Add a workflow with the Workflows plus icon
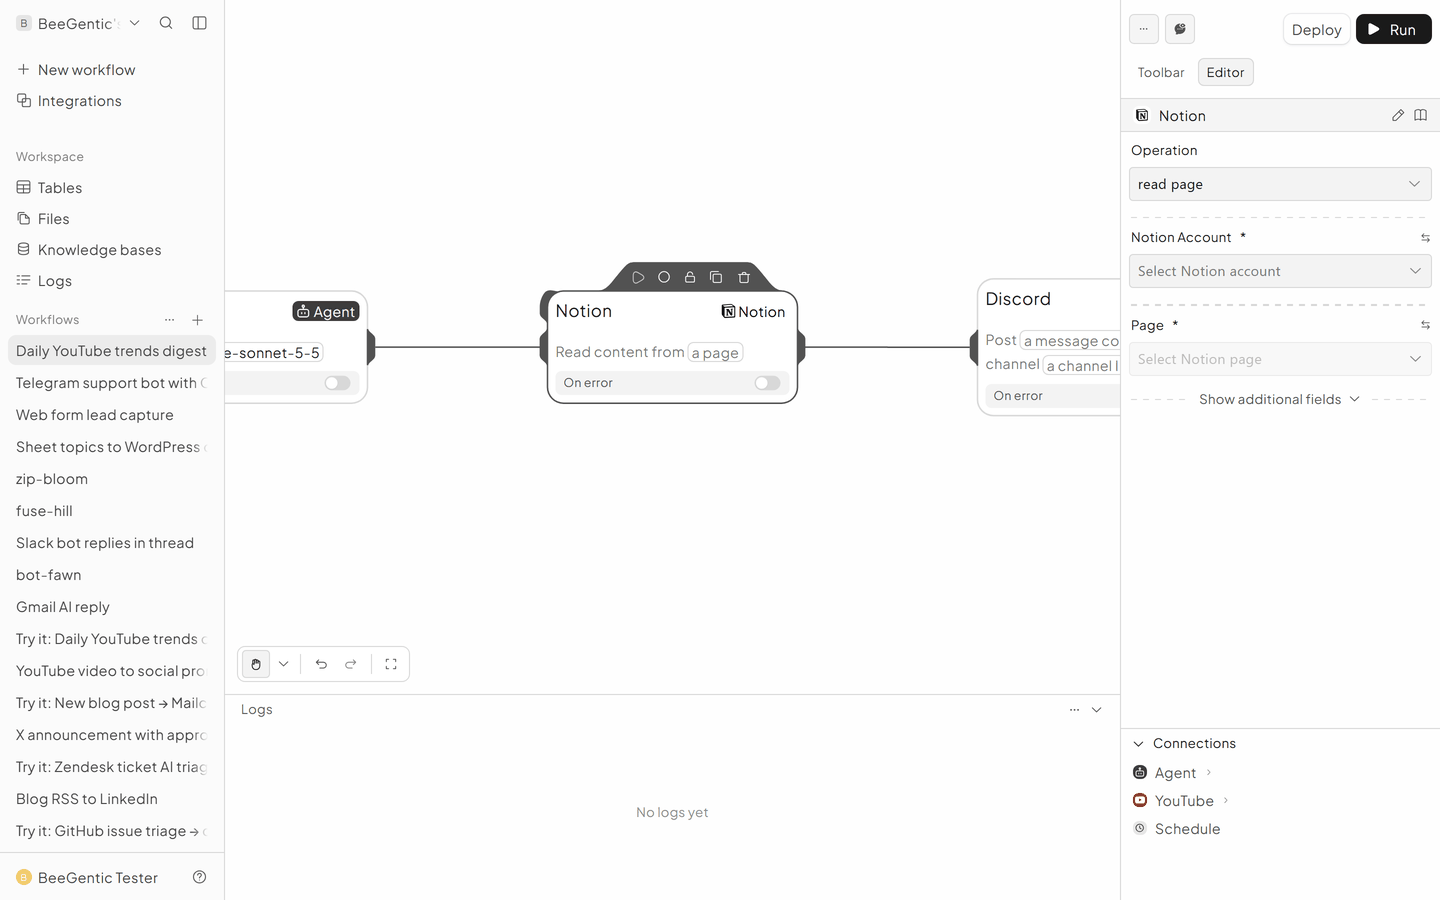1440x900 pixels. coord(198,320)
